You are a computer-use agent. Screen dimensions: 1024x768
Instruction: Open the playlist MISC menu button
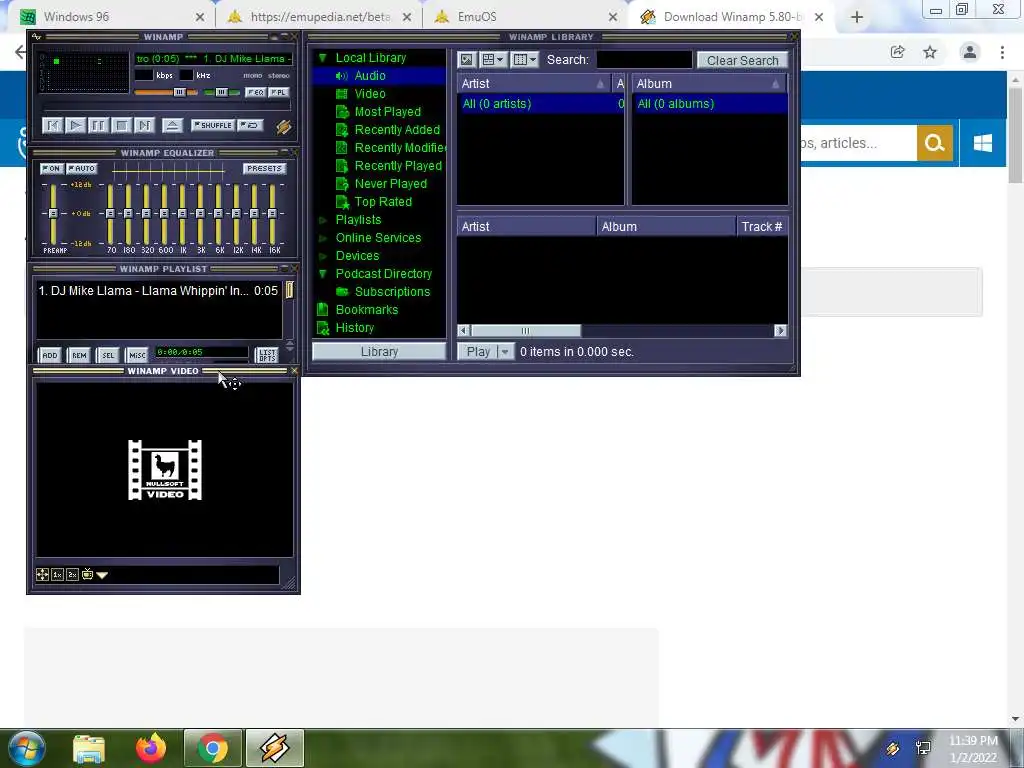(137, 355)
